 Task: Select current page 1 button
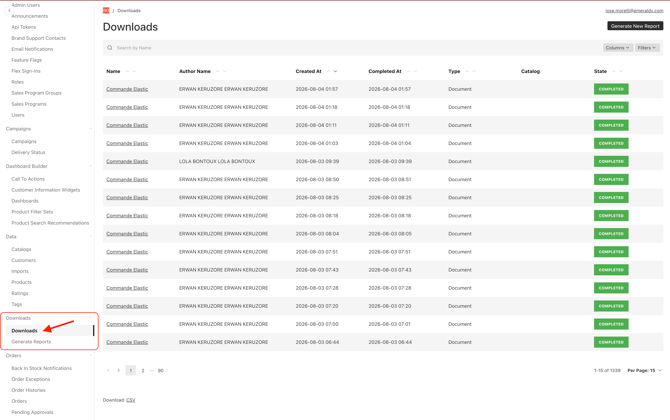[x=131, y=370]
